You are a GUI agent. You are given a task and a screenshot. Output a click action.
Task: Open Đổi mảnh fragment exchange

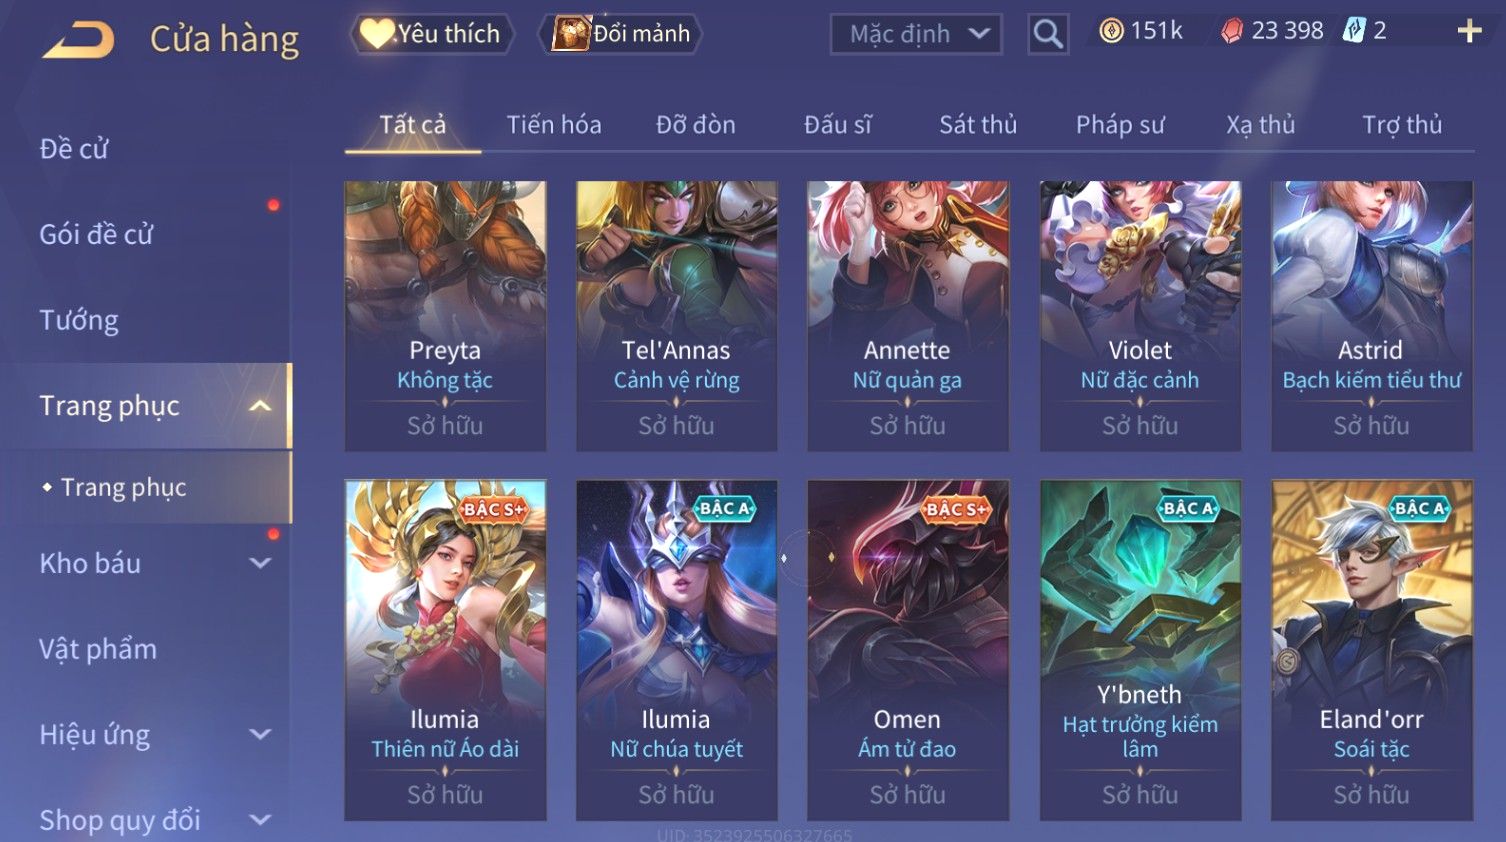(x=621, y=34)
